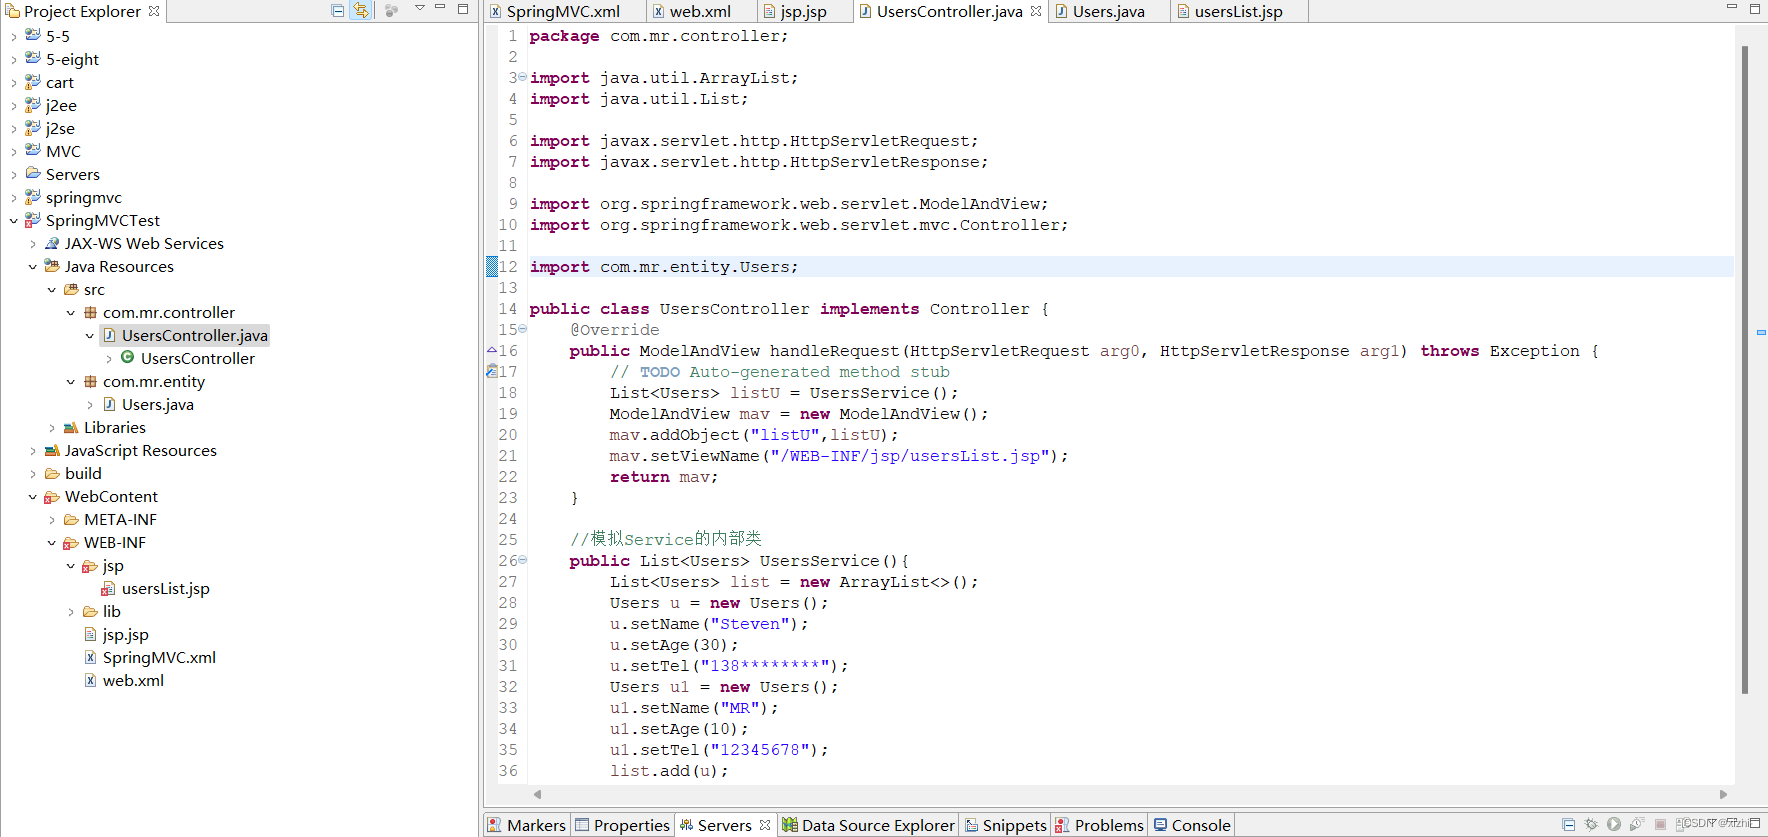The height and width of the screenshot is (837, 1768).
Task: Select usersList.jsp in the tree
Action: 165,589
